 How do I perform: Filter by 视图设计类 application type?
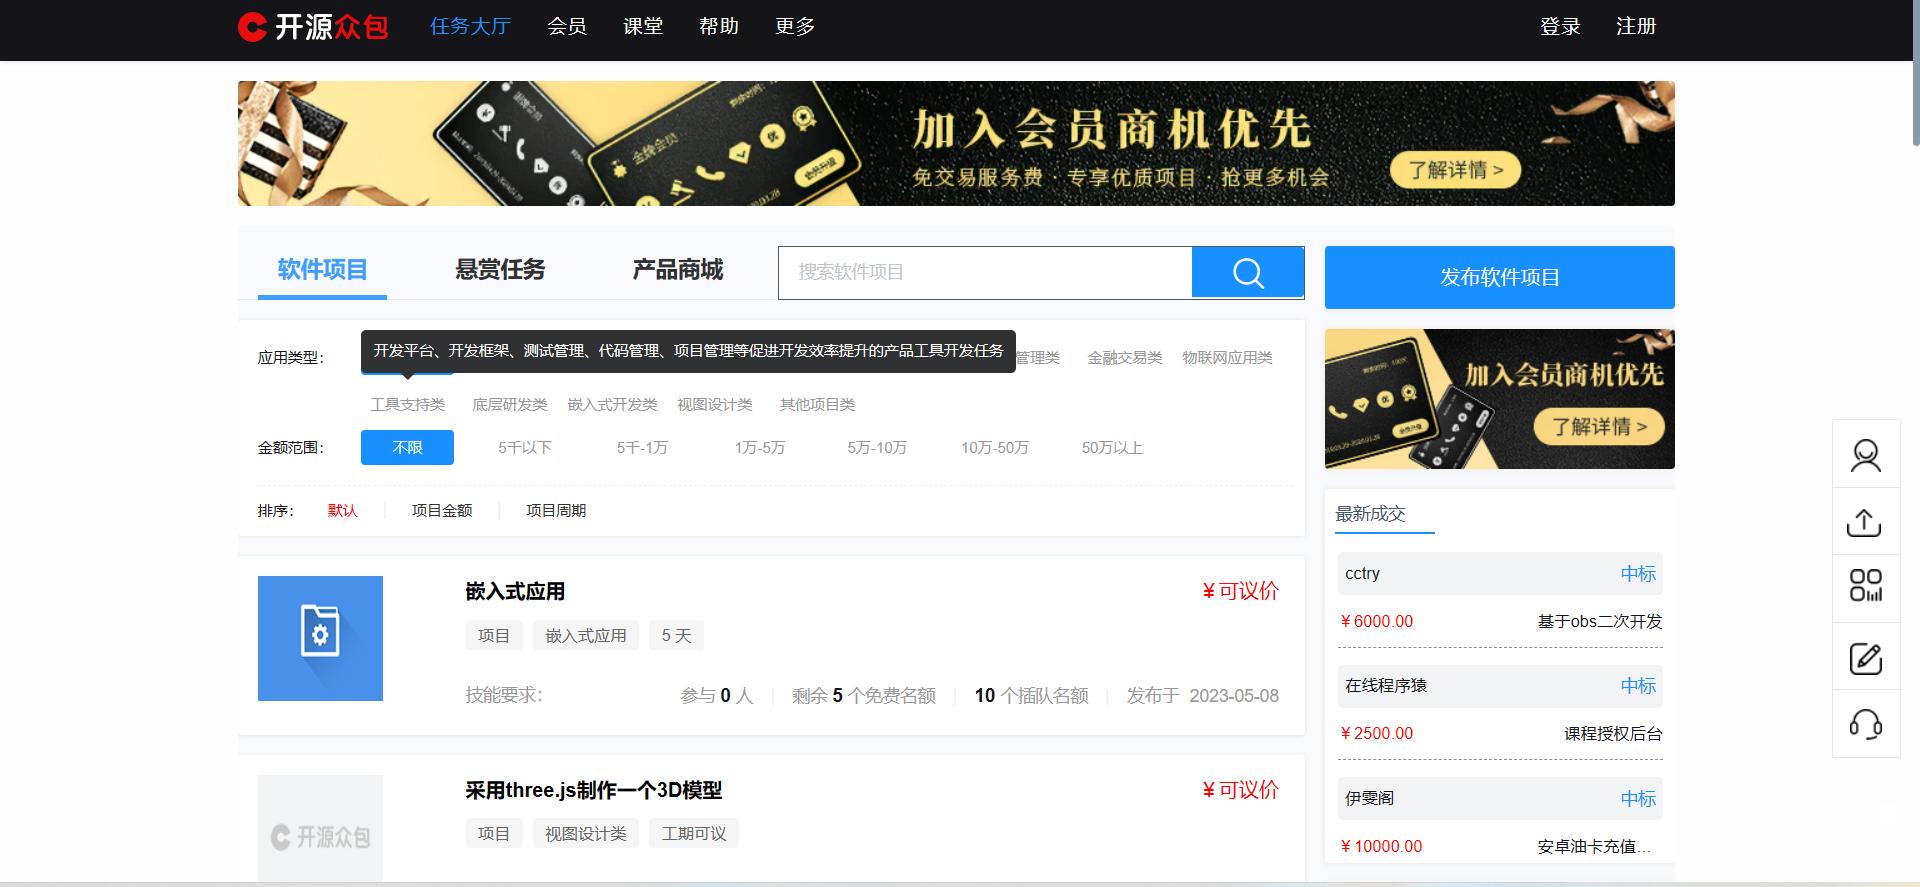coord(715,405)
